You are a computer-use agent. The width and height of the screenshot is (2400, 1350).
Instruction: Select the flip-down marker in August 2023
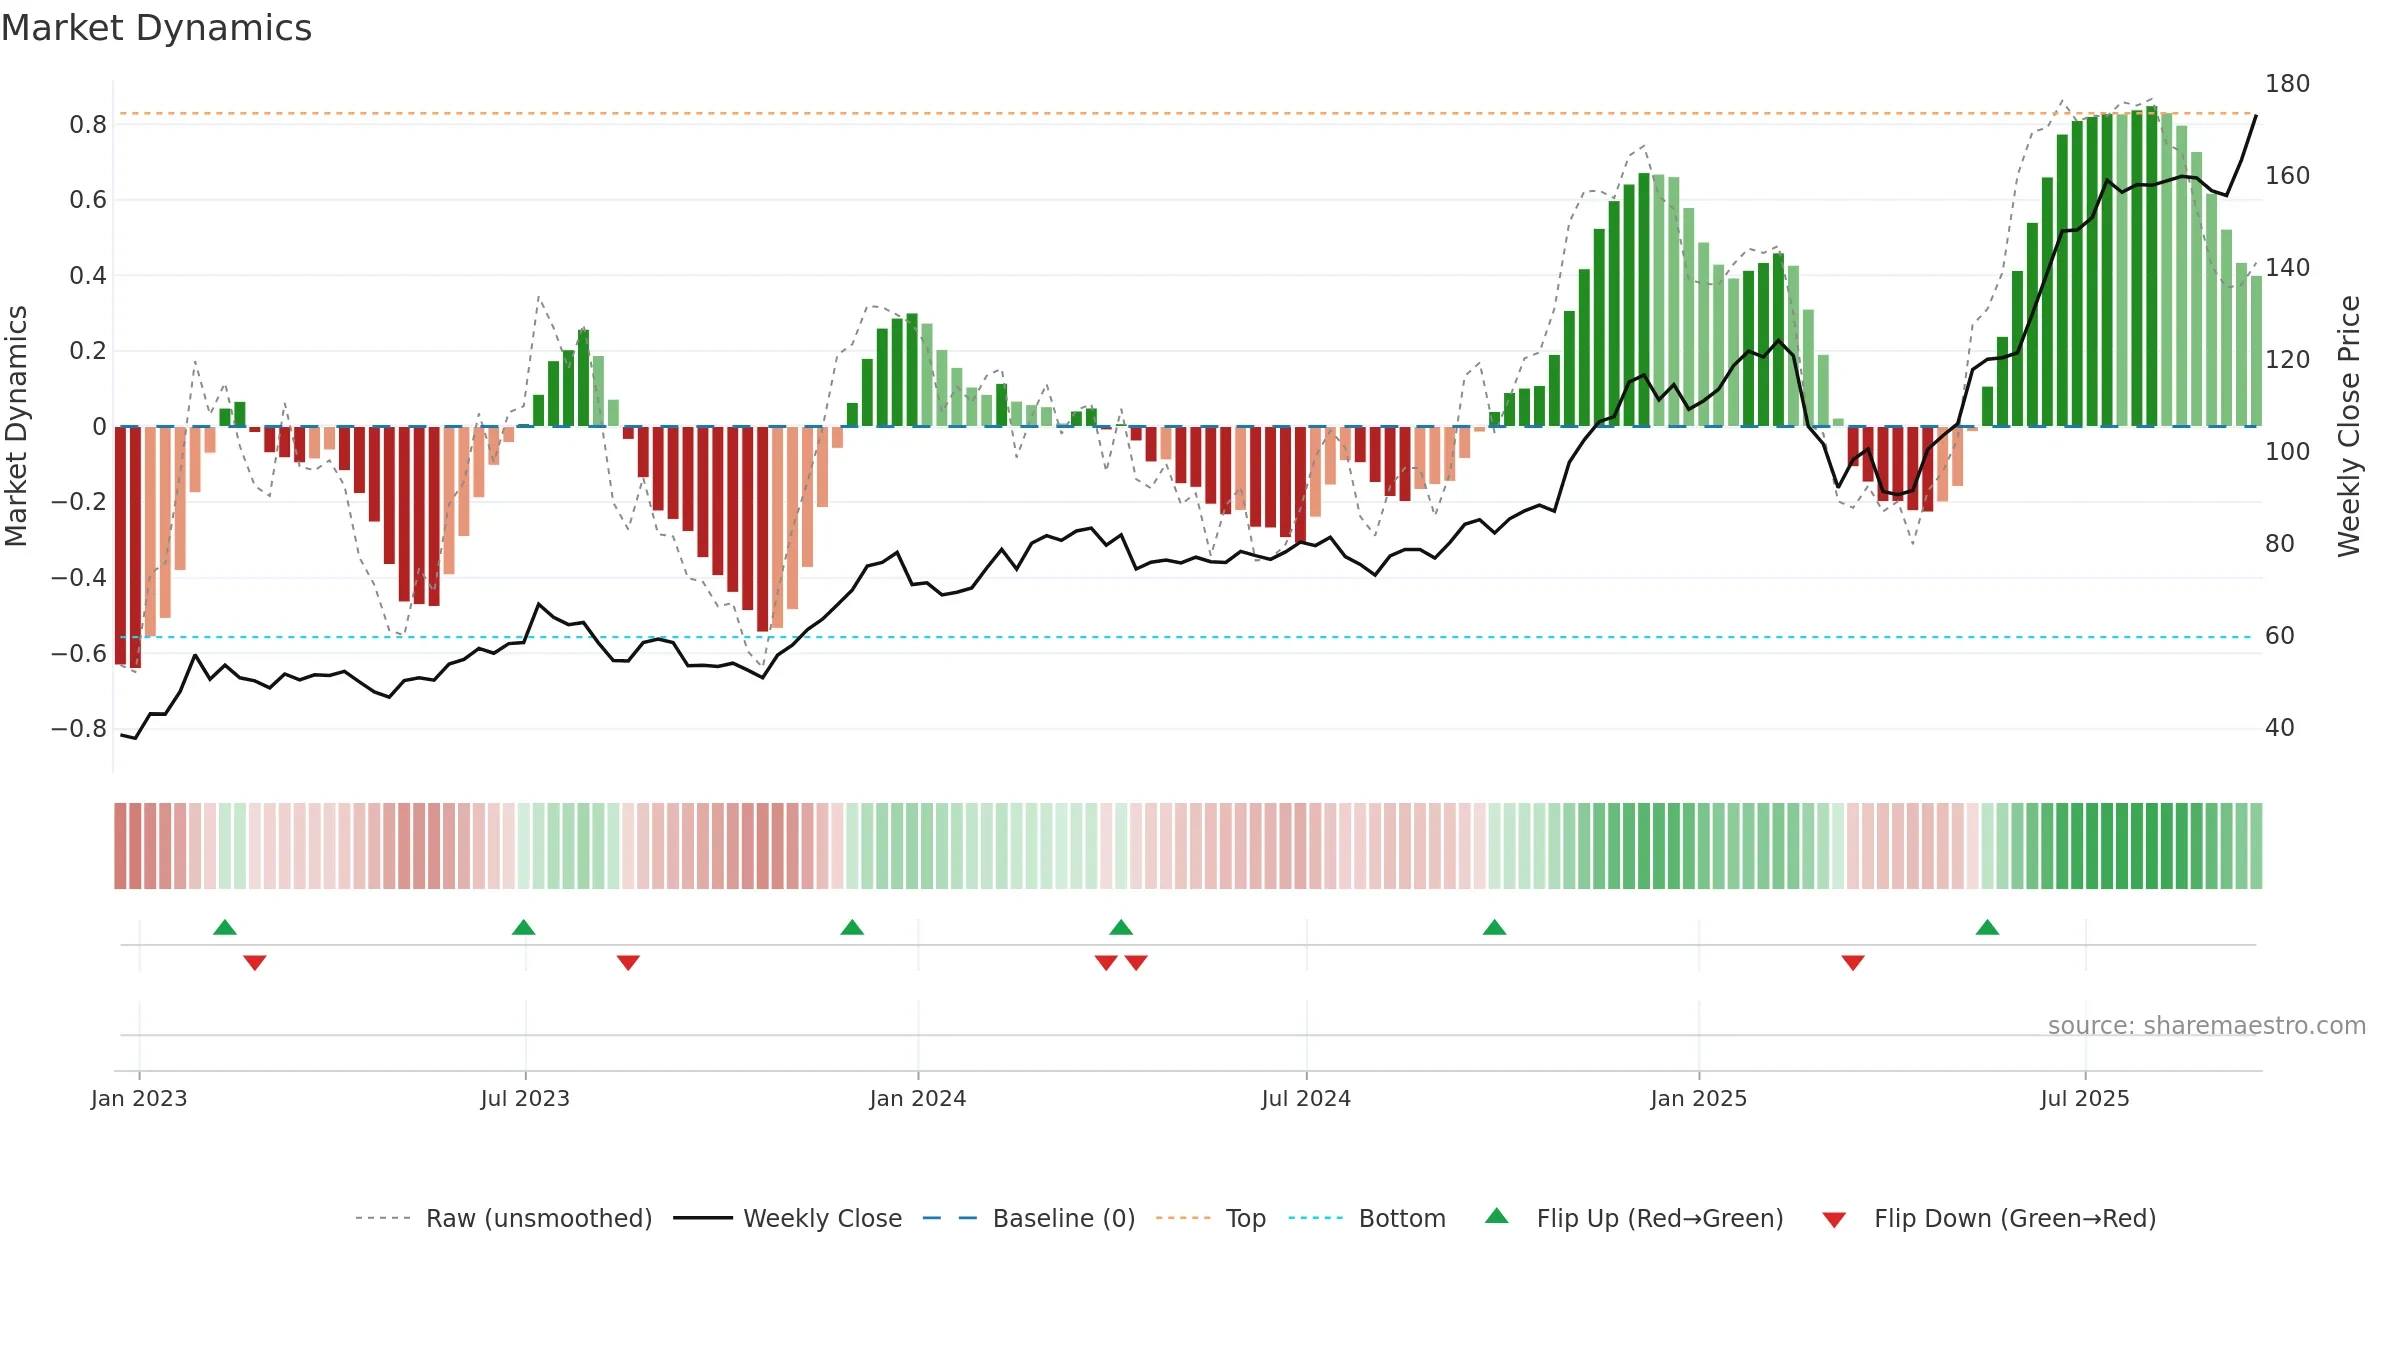point(628,962)
